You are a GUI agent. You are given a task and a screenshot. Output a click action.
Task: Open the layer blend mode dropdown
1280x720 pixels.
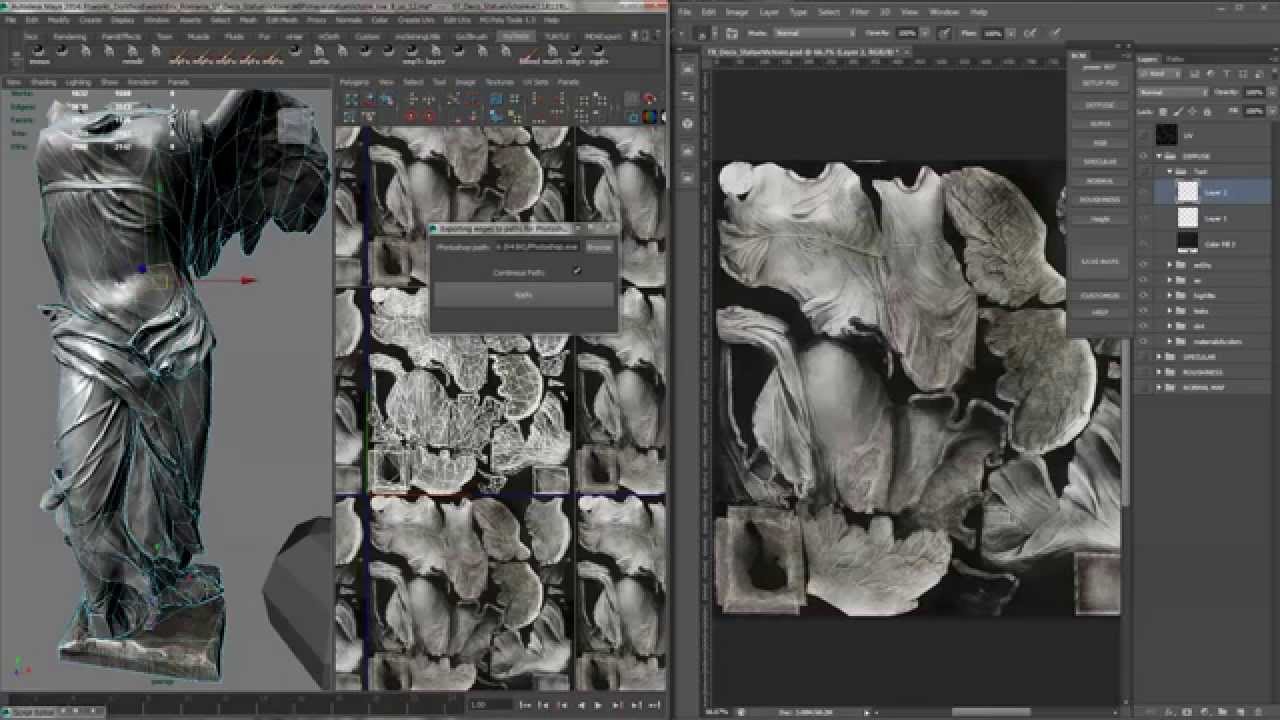(x=1173, y=92)
